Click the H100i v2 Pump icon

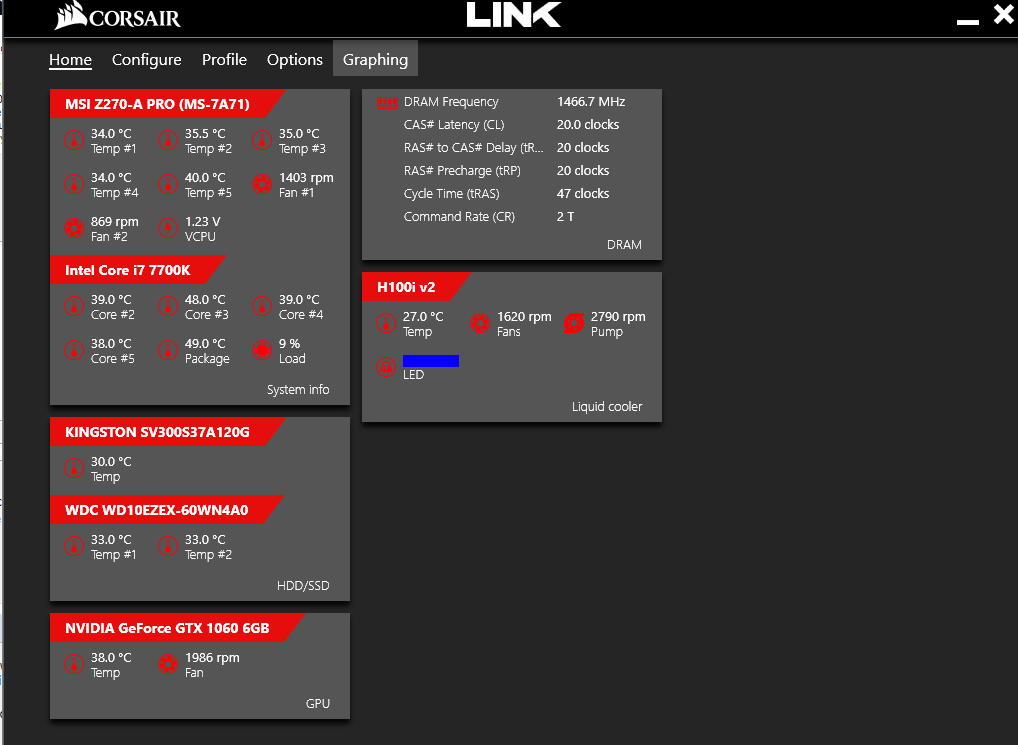pyautogui.click(x=574, y=323)
